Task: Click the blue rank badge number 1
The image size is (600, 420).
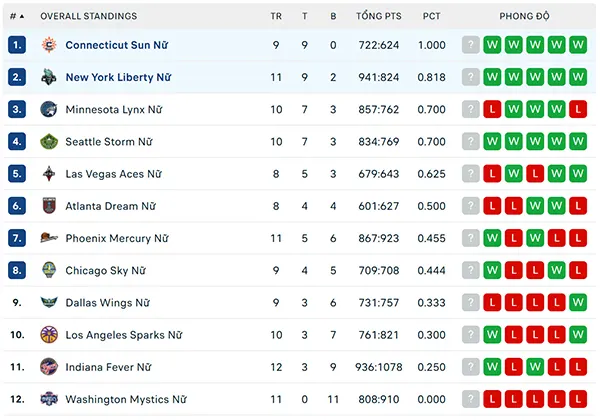Action: tap(17, 45)
